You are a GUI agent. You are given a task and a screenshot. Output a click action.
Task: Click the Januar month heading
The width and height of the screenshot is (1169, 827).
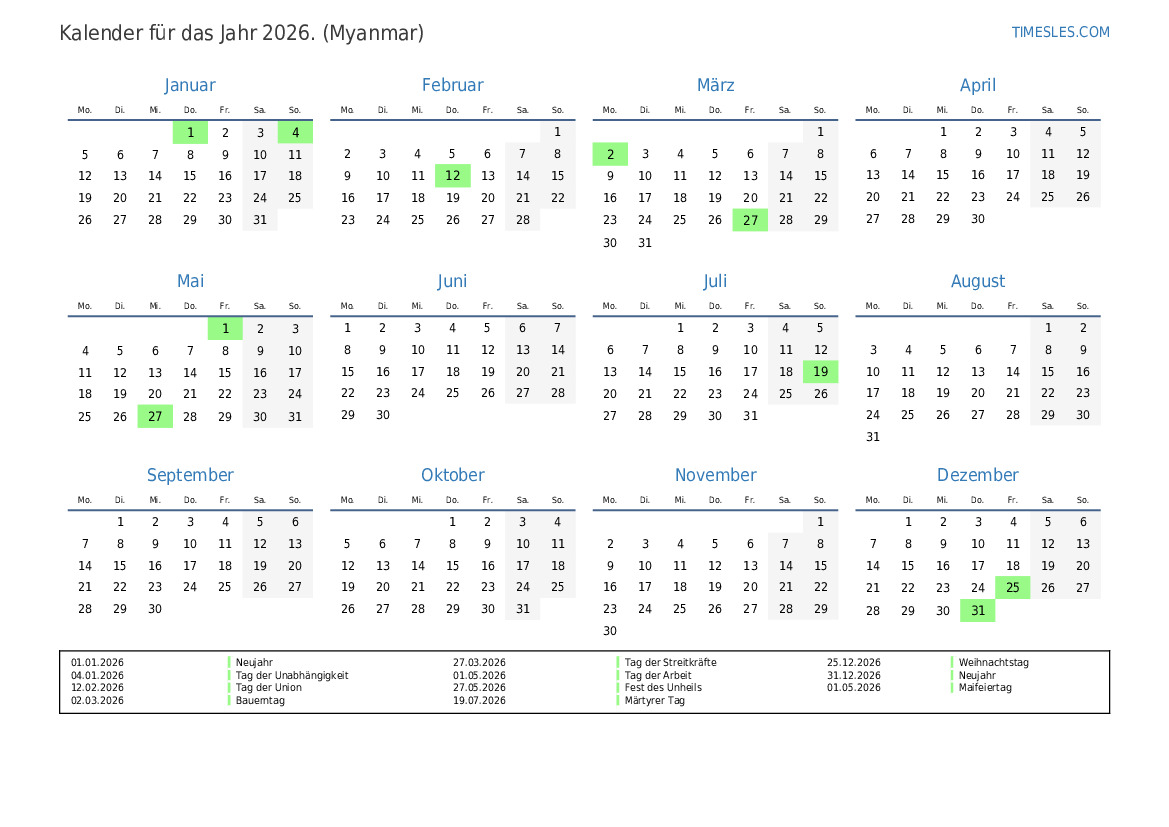[x=190, y=85]
